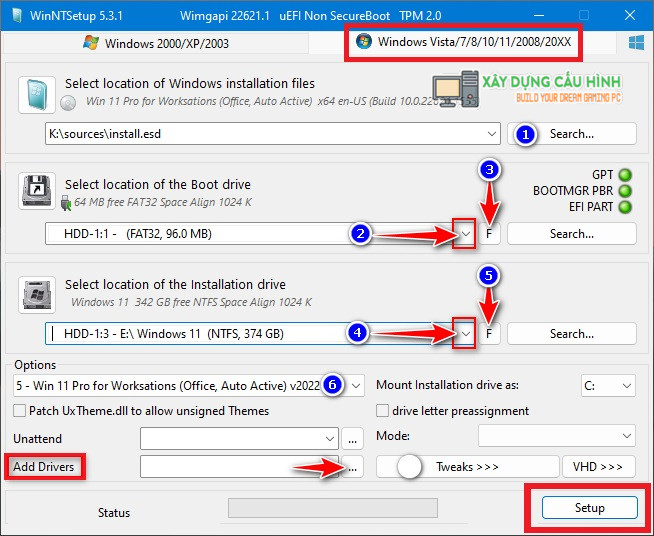The image size is (654, 536).
Task: Search for the Boot drive location
Action: pos(572,234)
